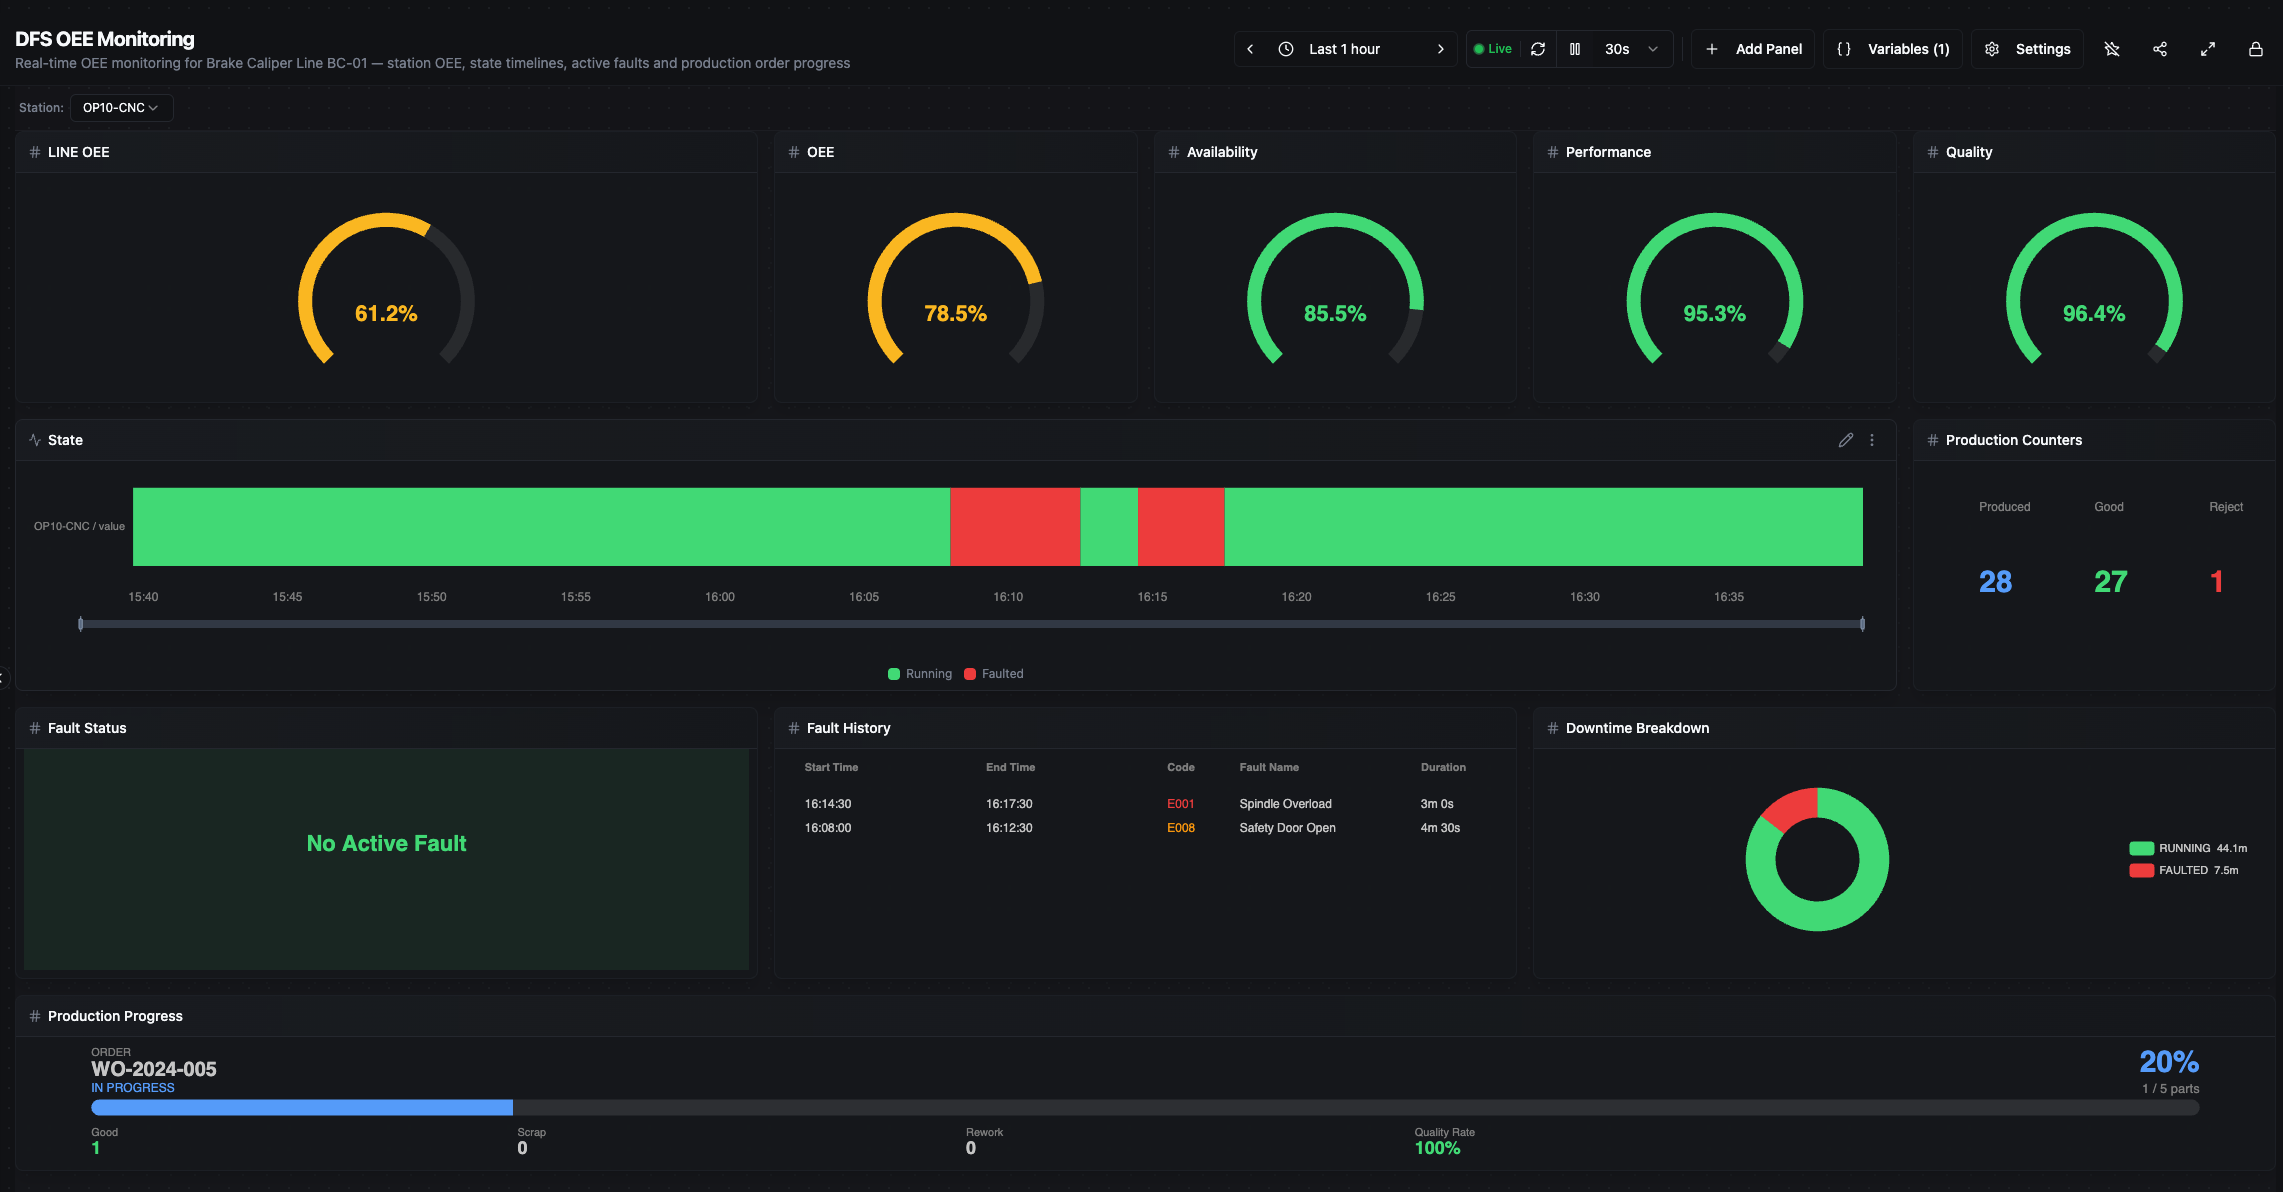Open the Station OP10-CNC dropdown
The image size is (2283, 1192).
click(x=121, y=108)
